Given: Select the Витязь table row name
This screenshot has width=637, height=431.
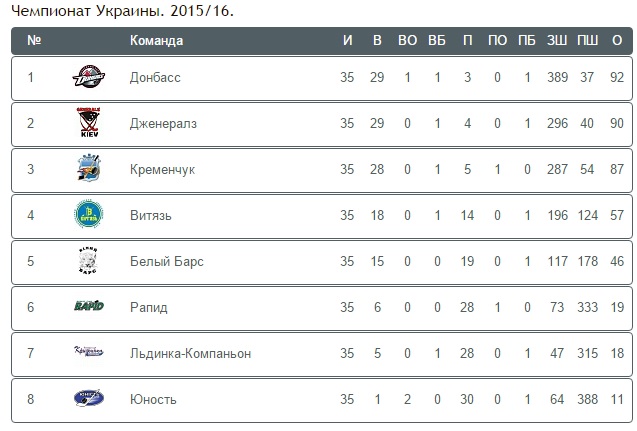Looking at the screenshot, I should coord(153,215).
